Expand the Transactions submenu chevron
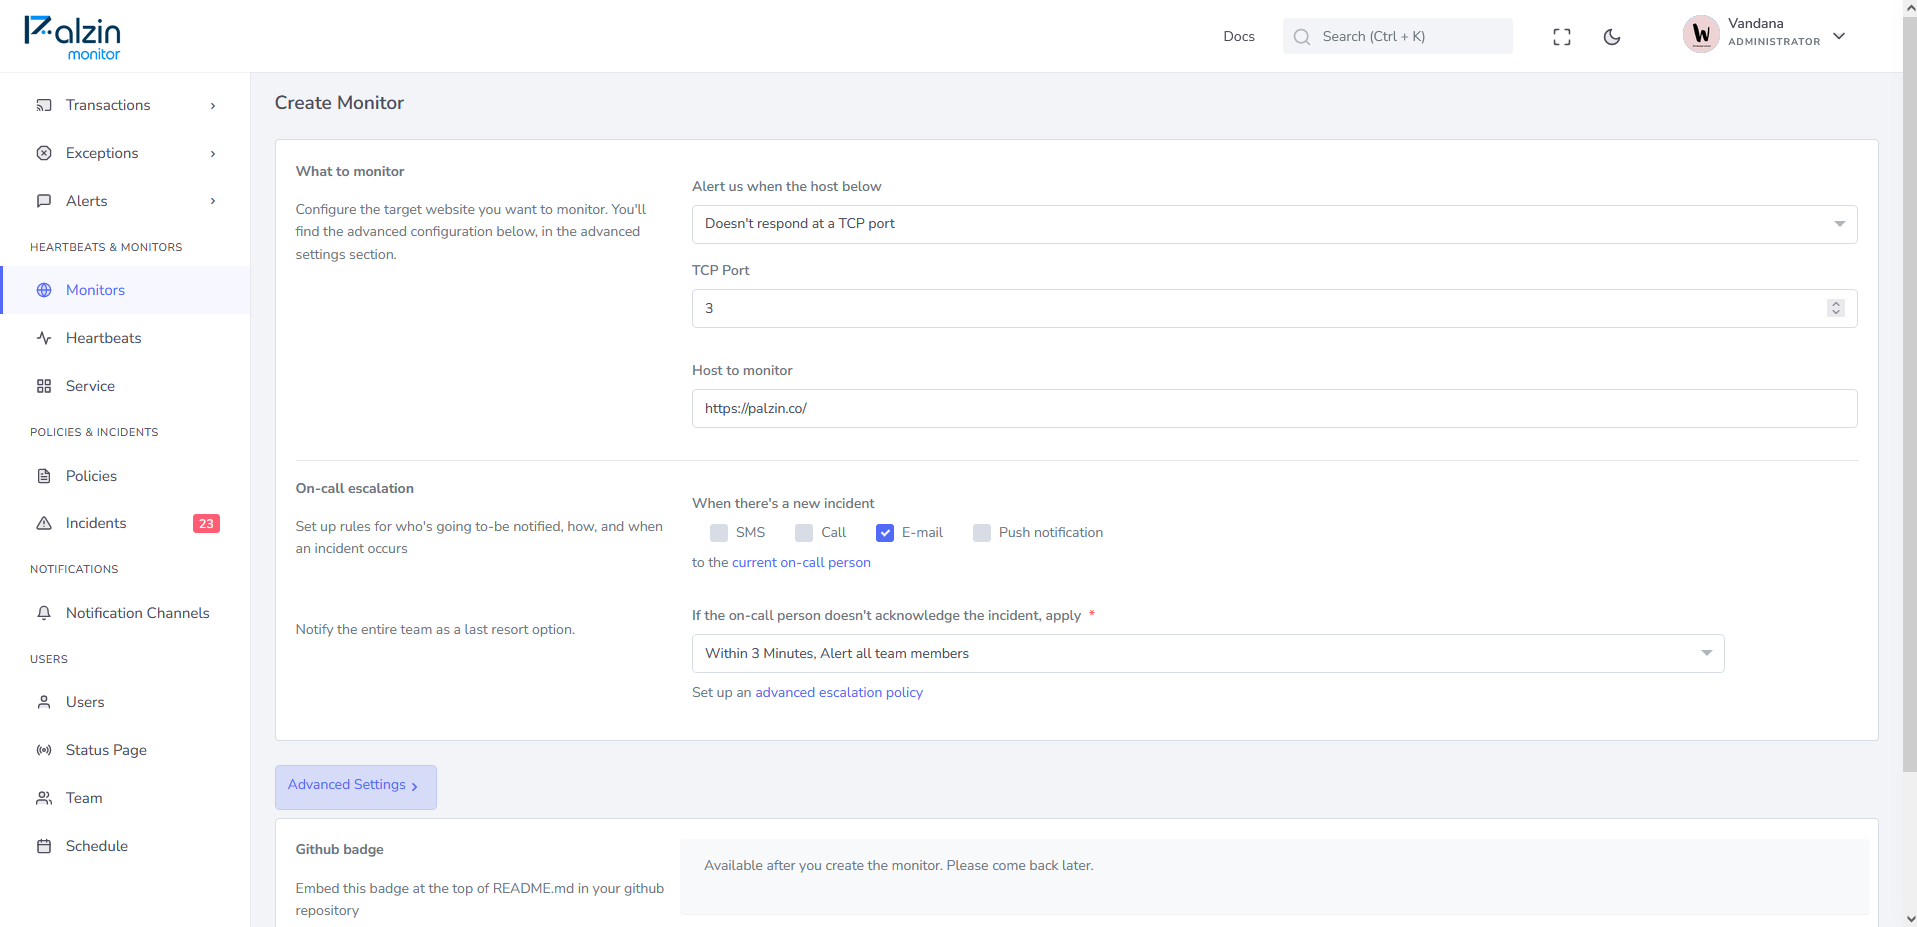 (213, 105)
